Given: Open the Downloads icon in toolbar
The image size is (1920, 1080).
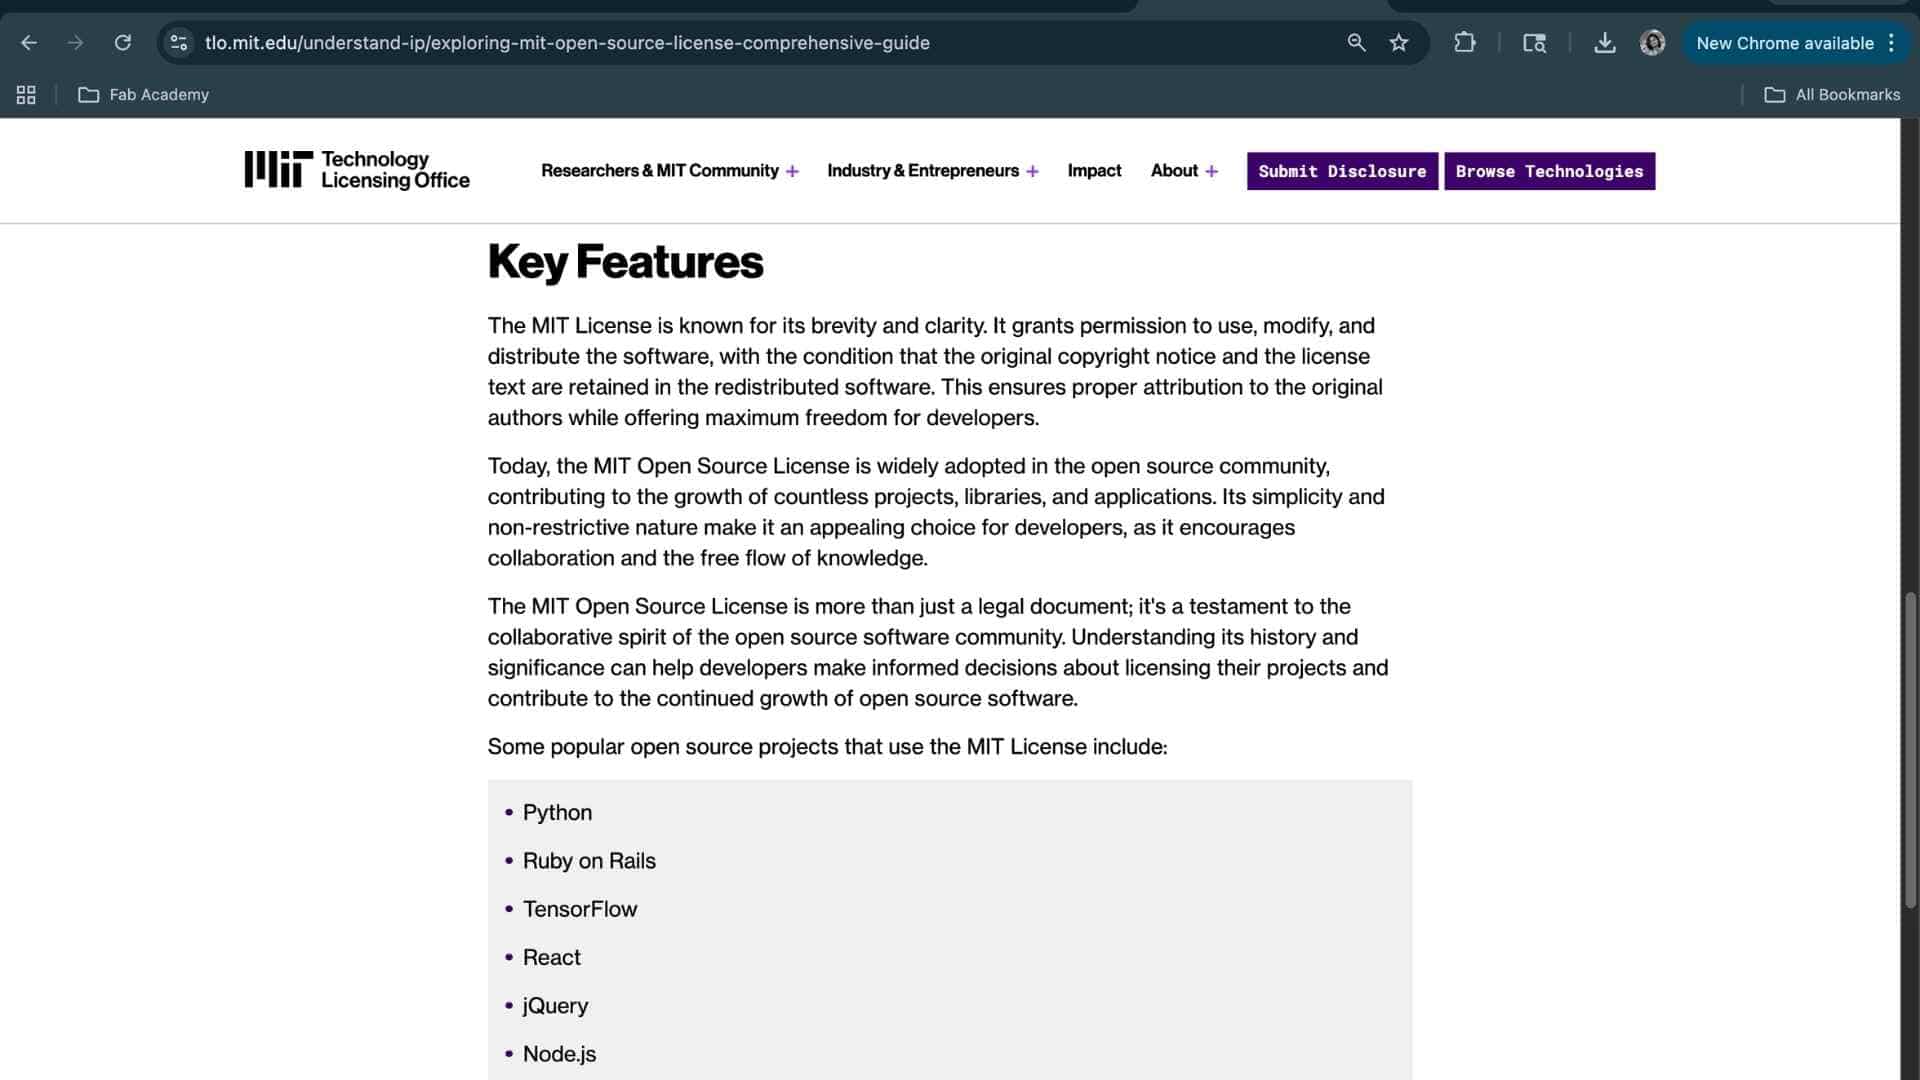Looking at the screenshot, I should tap(1605, 43).
